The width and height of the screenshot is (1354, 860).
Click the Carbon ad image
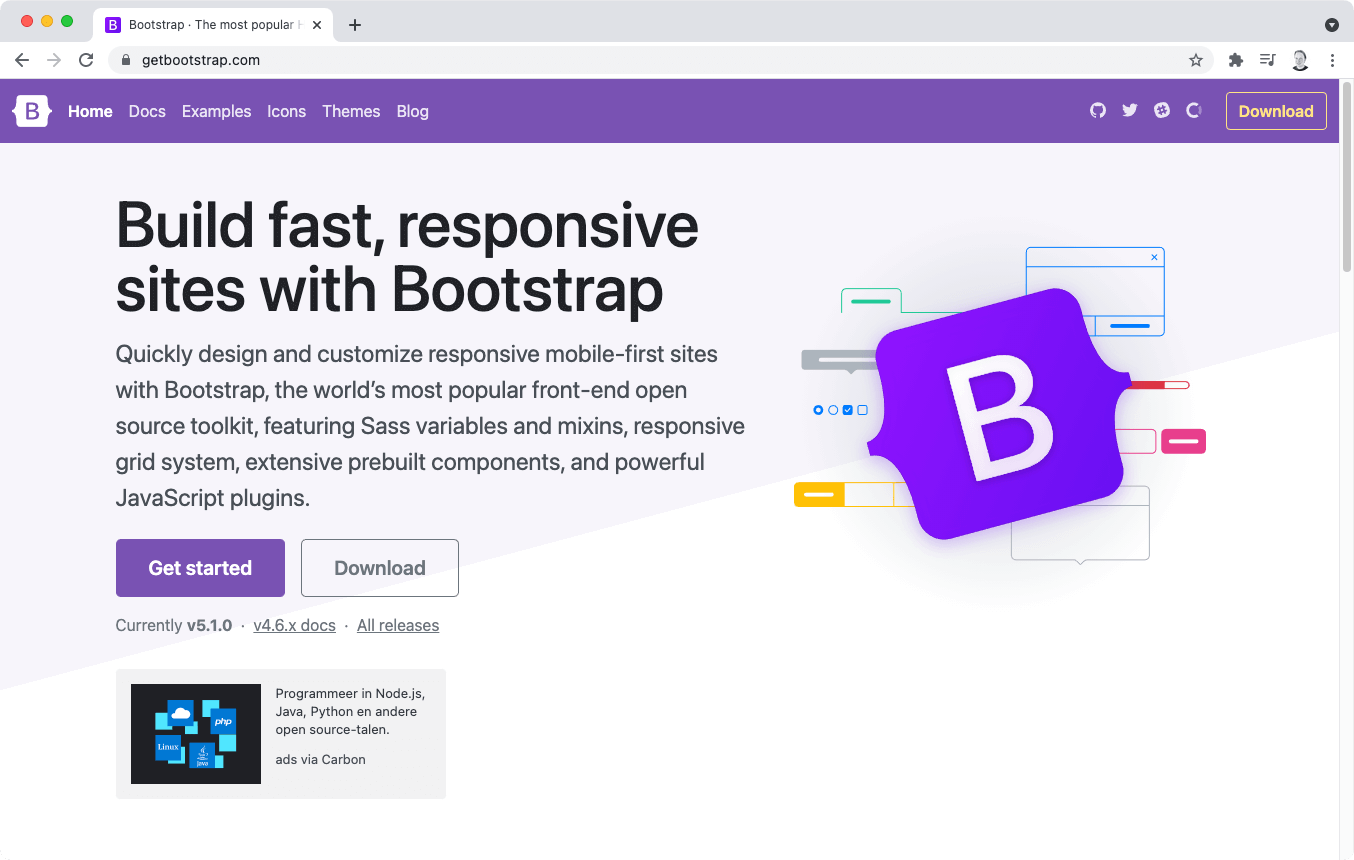pos(196,734)
